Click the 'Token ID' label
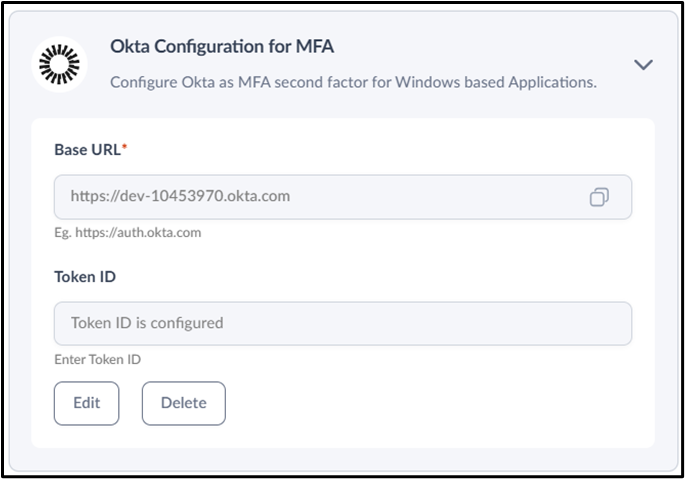 85,277
